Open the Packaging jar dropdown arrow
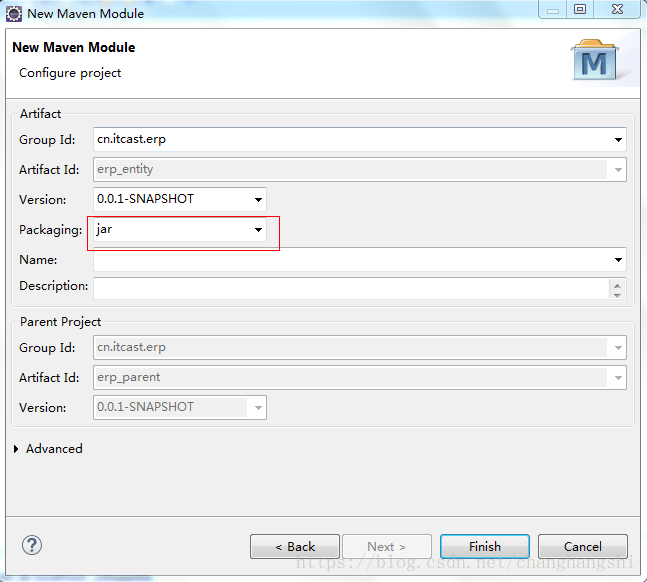647x582 pixels. (x=258, y=229)
